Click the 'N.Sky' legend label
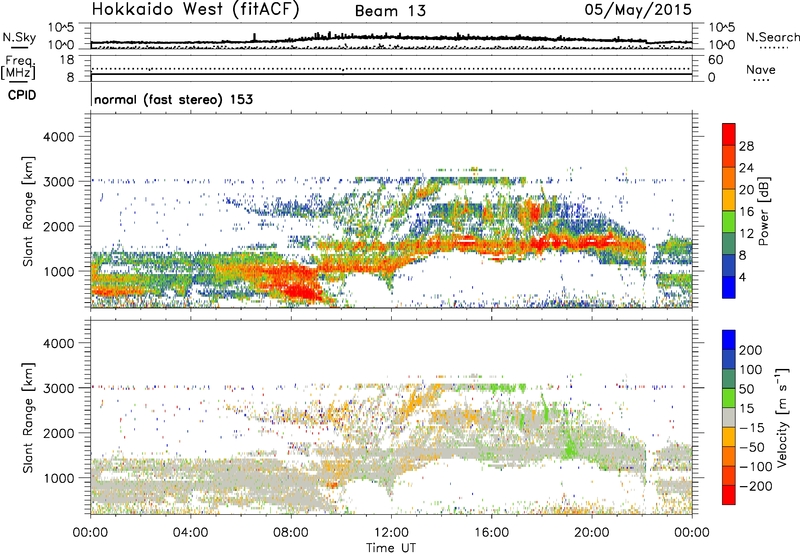 [x=19, y=37]
